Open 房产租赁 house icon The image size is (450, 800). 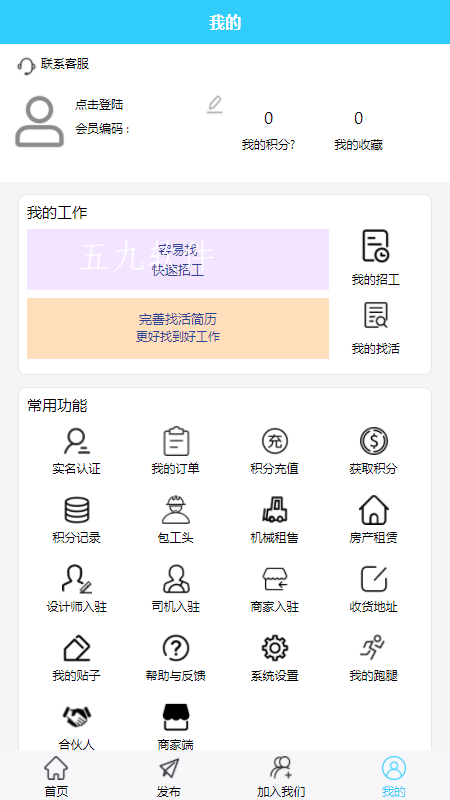(x=373, y=510)
